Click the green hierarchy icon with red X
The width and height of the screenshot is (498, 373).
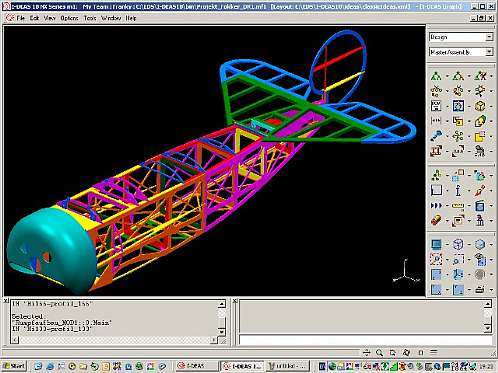click(480, 76)
